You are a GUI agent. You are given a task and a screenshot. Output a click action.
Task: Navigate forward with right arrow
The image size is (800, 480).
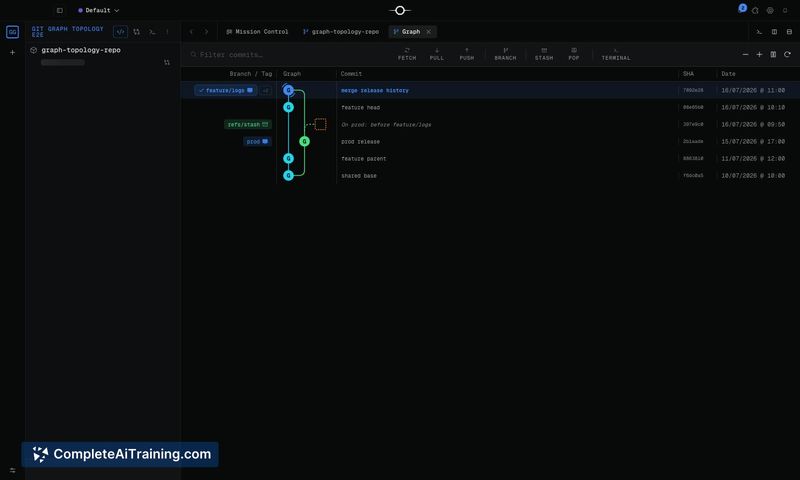[x=206, y=32]
